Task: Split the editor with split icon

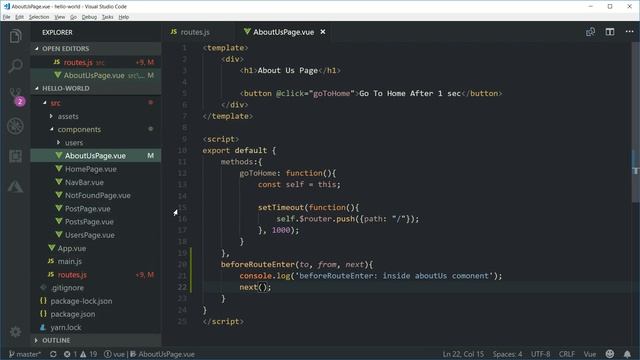Action: pyautogui.click(x=610, y=32)
